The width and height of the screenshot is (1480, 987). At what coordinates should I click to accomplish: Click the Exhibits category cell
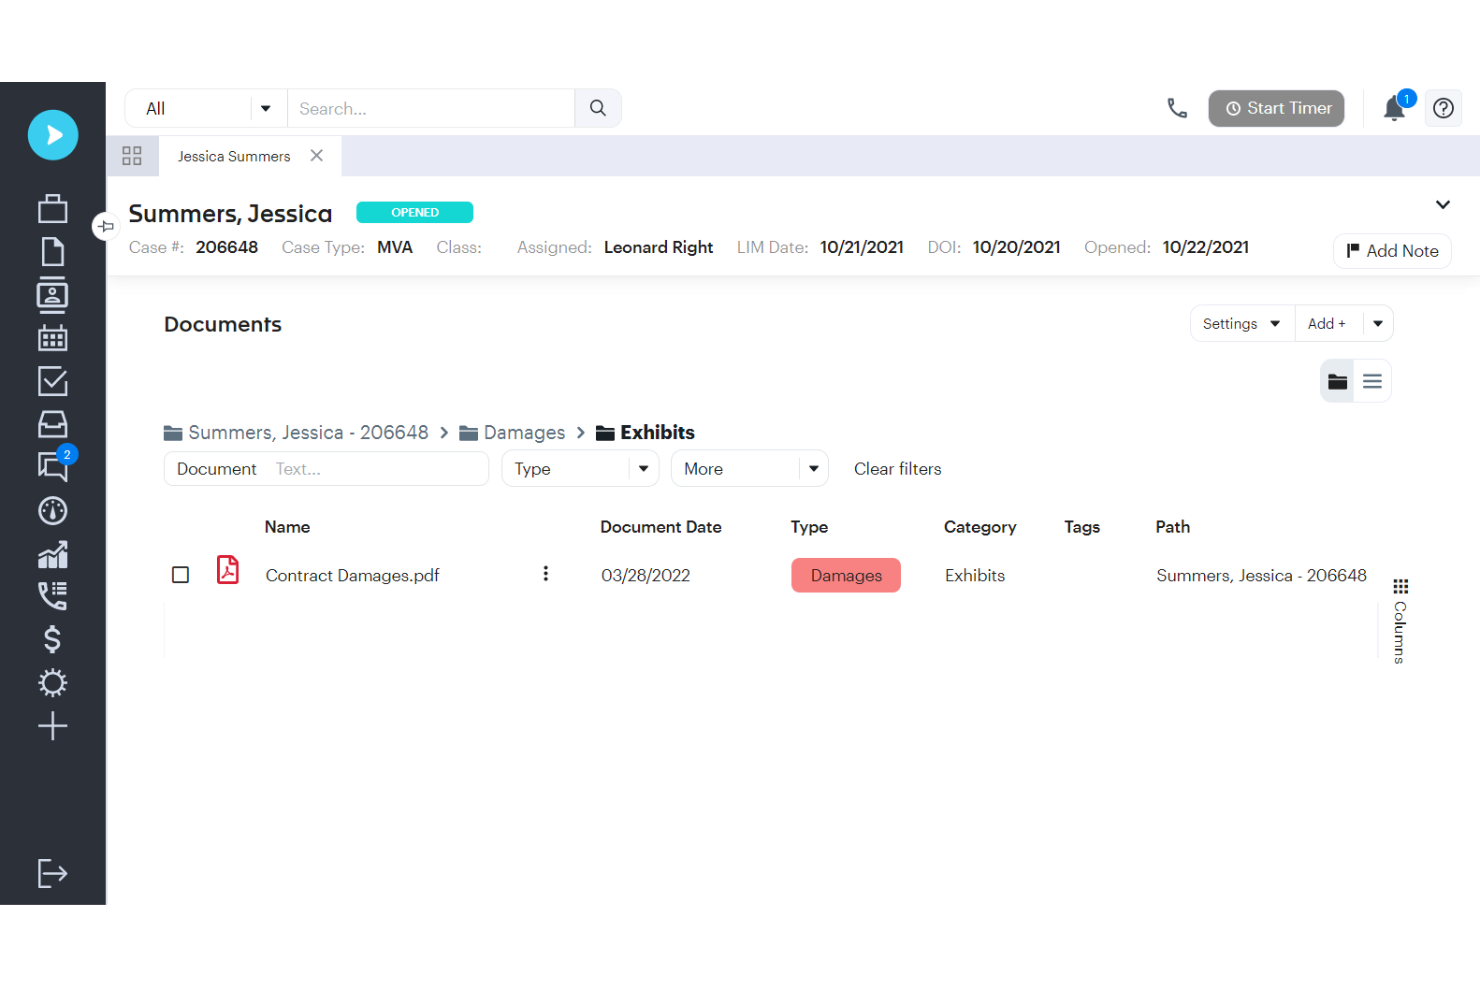[x=974, y=575]
